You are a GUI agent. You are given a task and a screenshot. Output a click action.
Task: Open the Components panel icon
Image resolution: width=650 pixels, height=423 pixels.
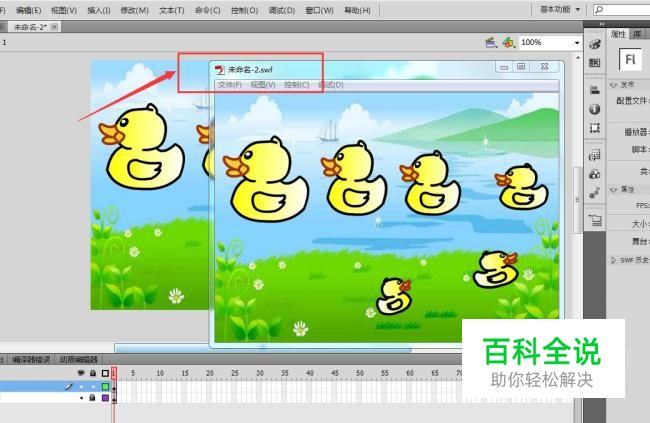pos(595,174)
